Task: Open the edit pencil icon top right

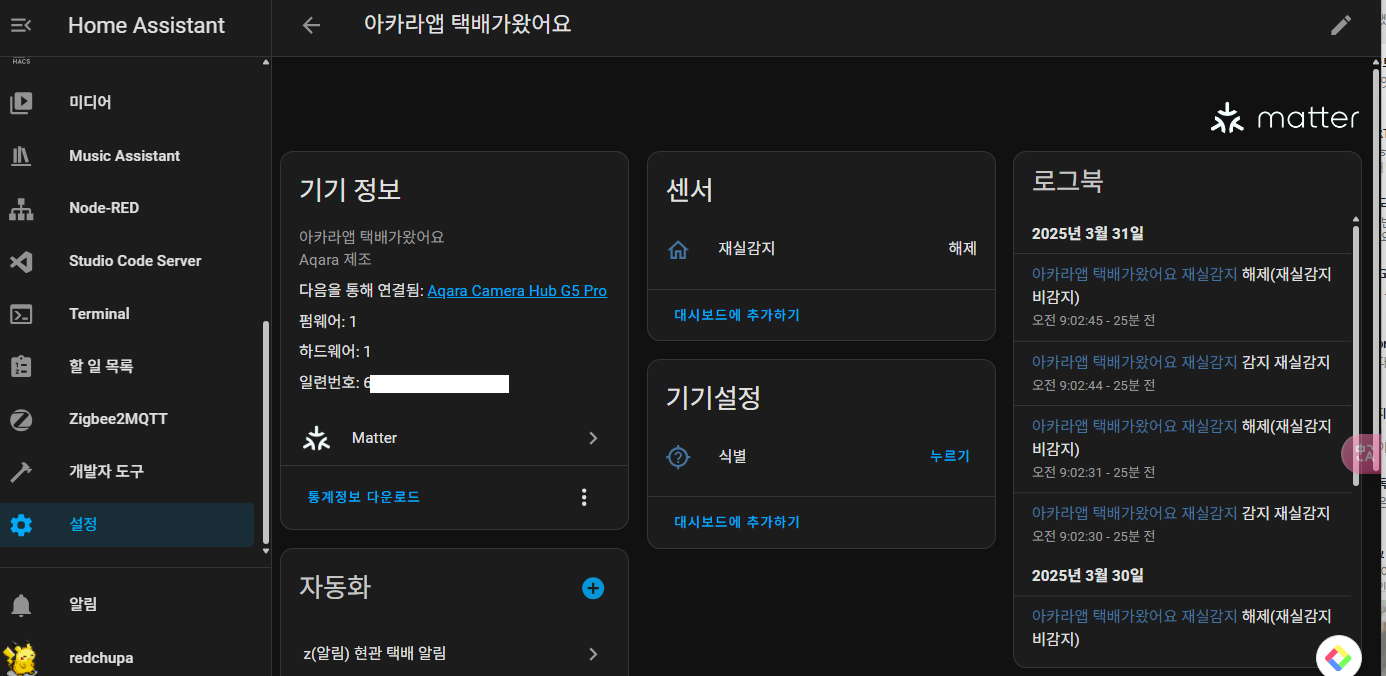Action: point(1341,25)
